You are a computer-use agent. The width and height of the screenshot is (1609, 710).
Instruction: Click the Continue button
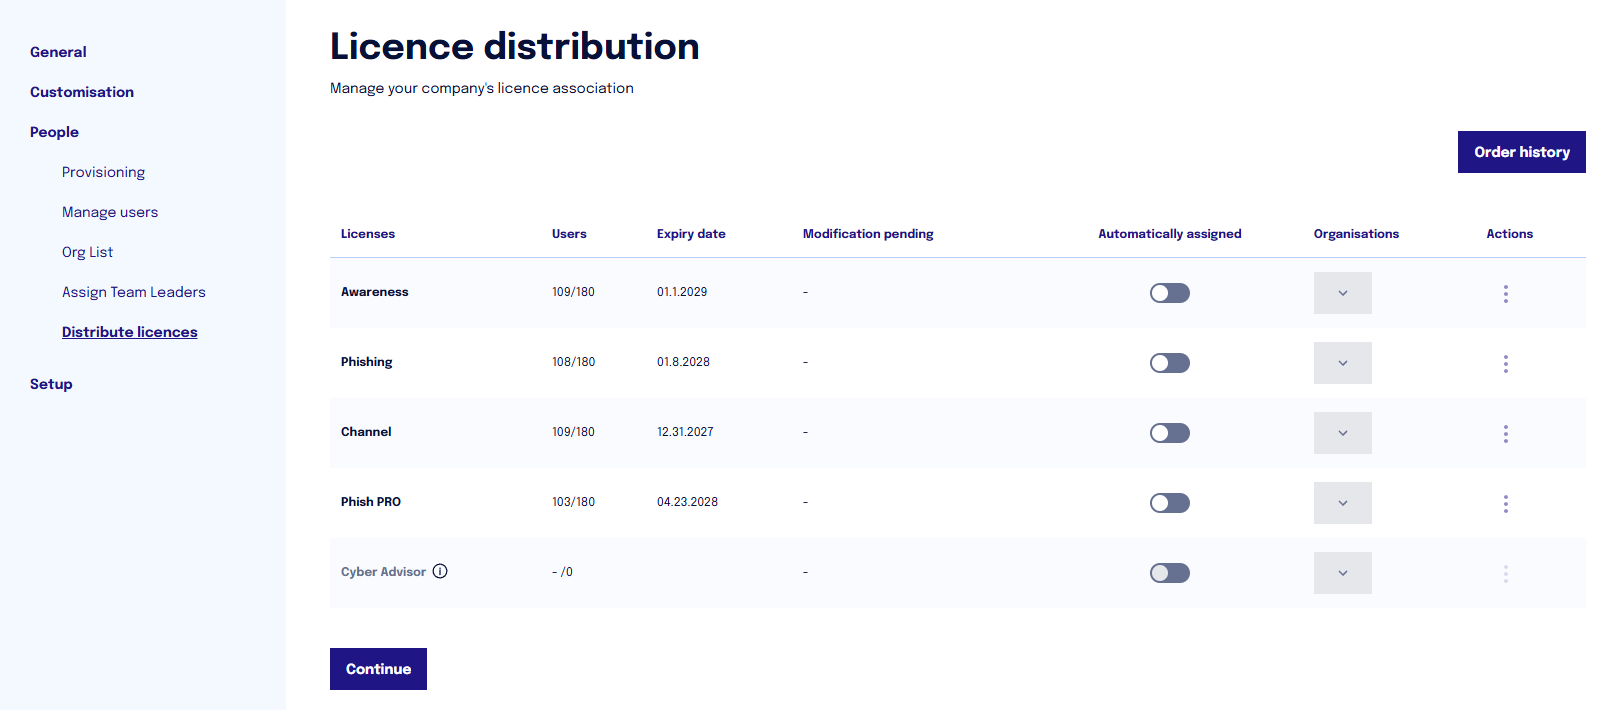378,669
